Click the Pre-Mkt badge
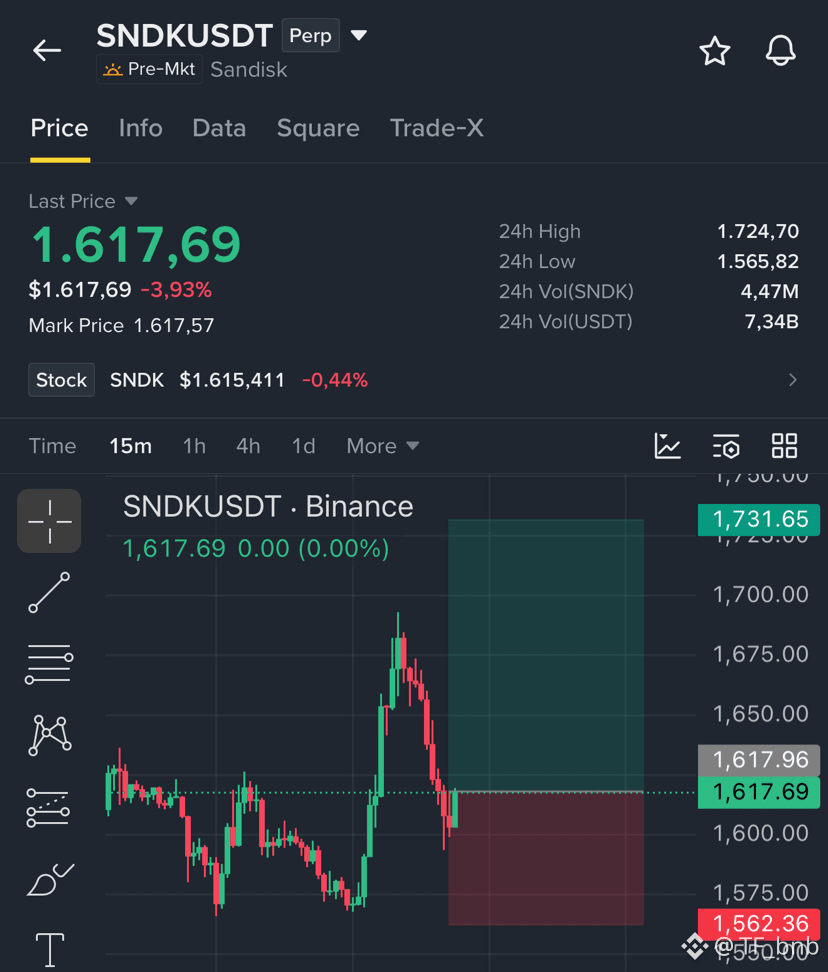 coord(149,69)
